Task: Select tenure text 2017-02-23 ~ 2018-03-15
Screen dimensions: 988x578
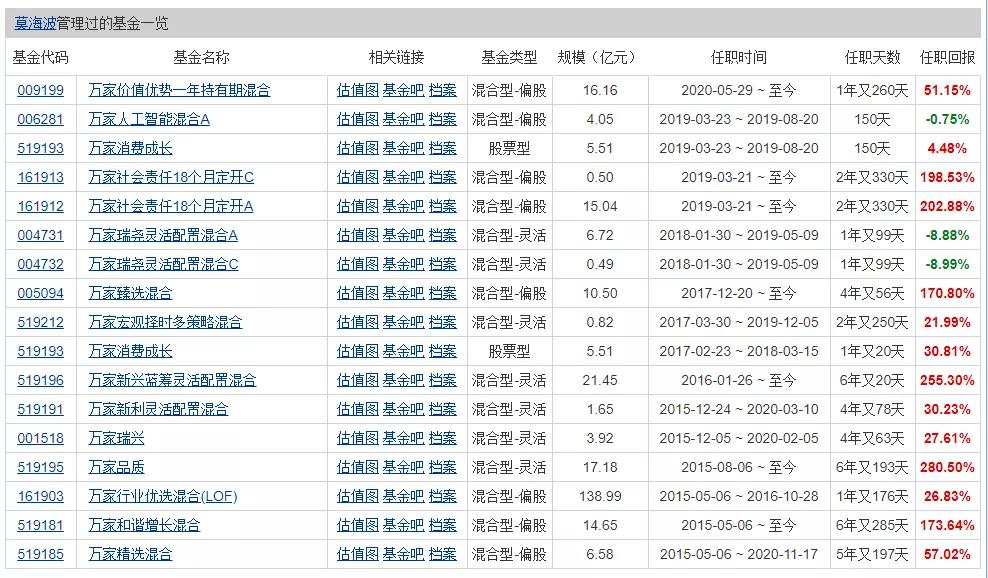Action: [738, 351]
